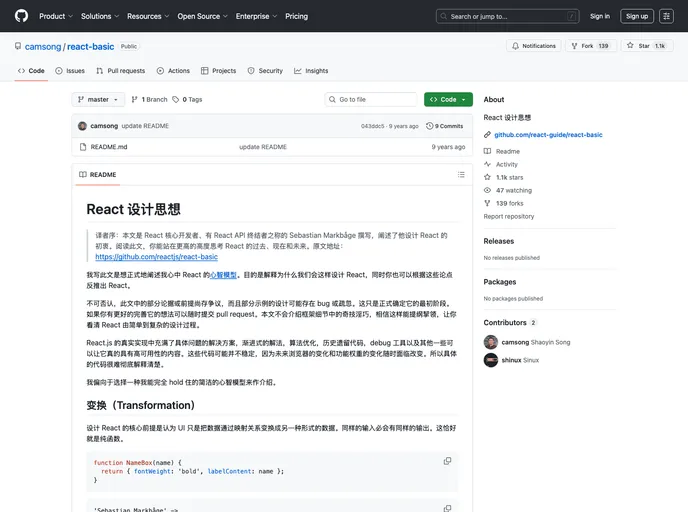Screen dimensions: 688x512
Task: Open the update README commit message
Action: click(145, 126)
